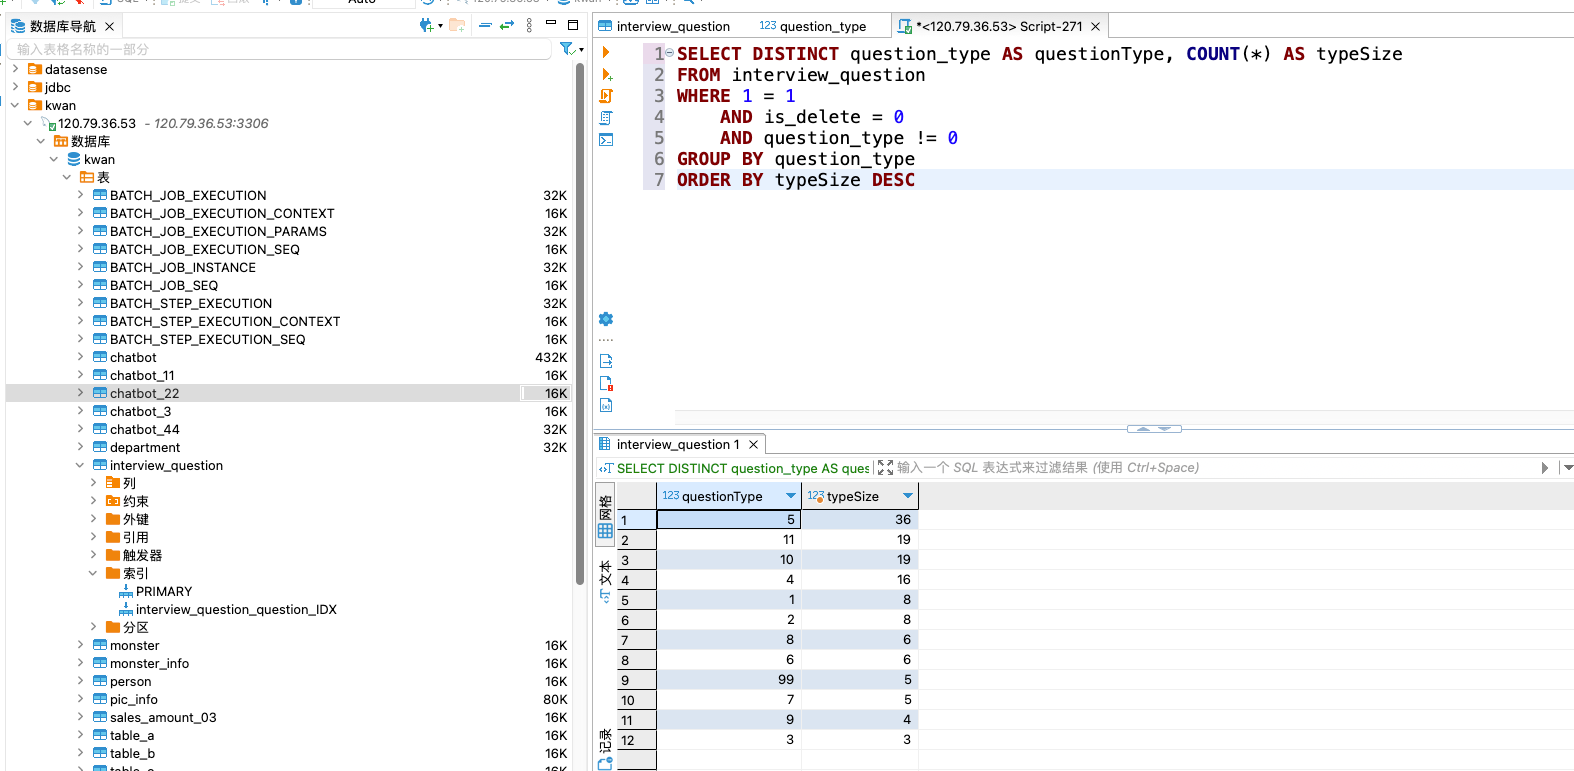The height and width of the screenshot is (771, 1574).
Task: Collapse the 索引 indexes folder
Action: [x=93, y=573]
